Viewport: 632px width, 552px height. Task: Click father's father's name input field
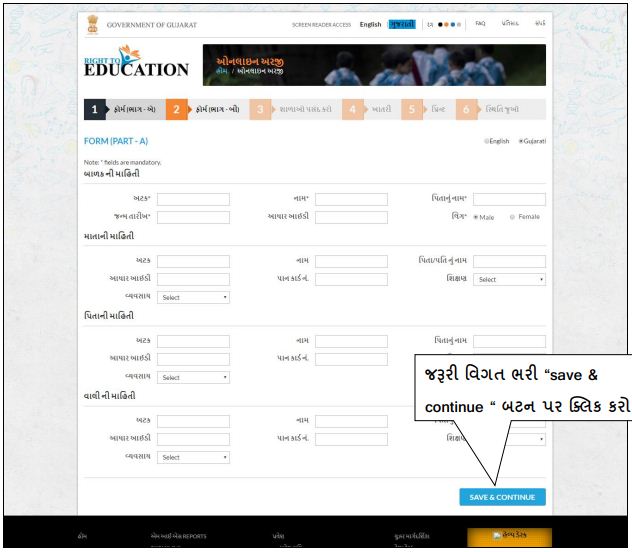(x=509, y=341)
